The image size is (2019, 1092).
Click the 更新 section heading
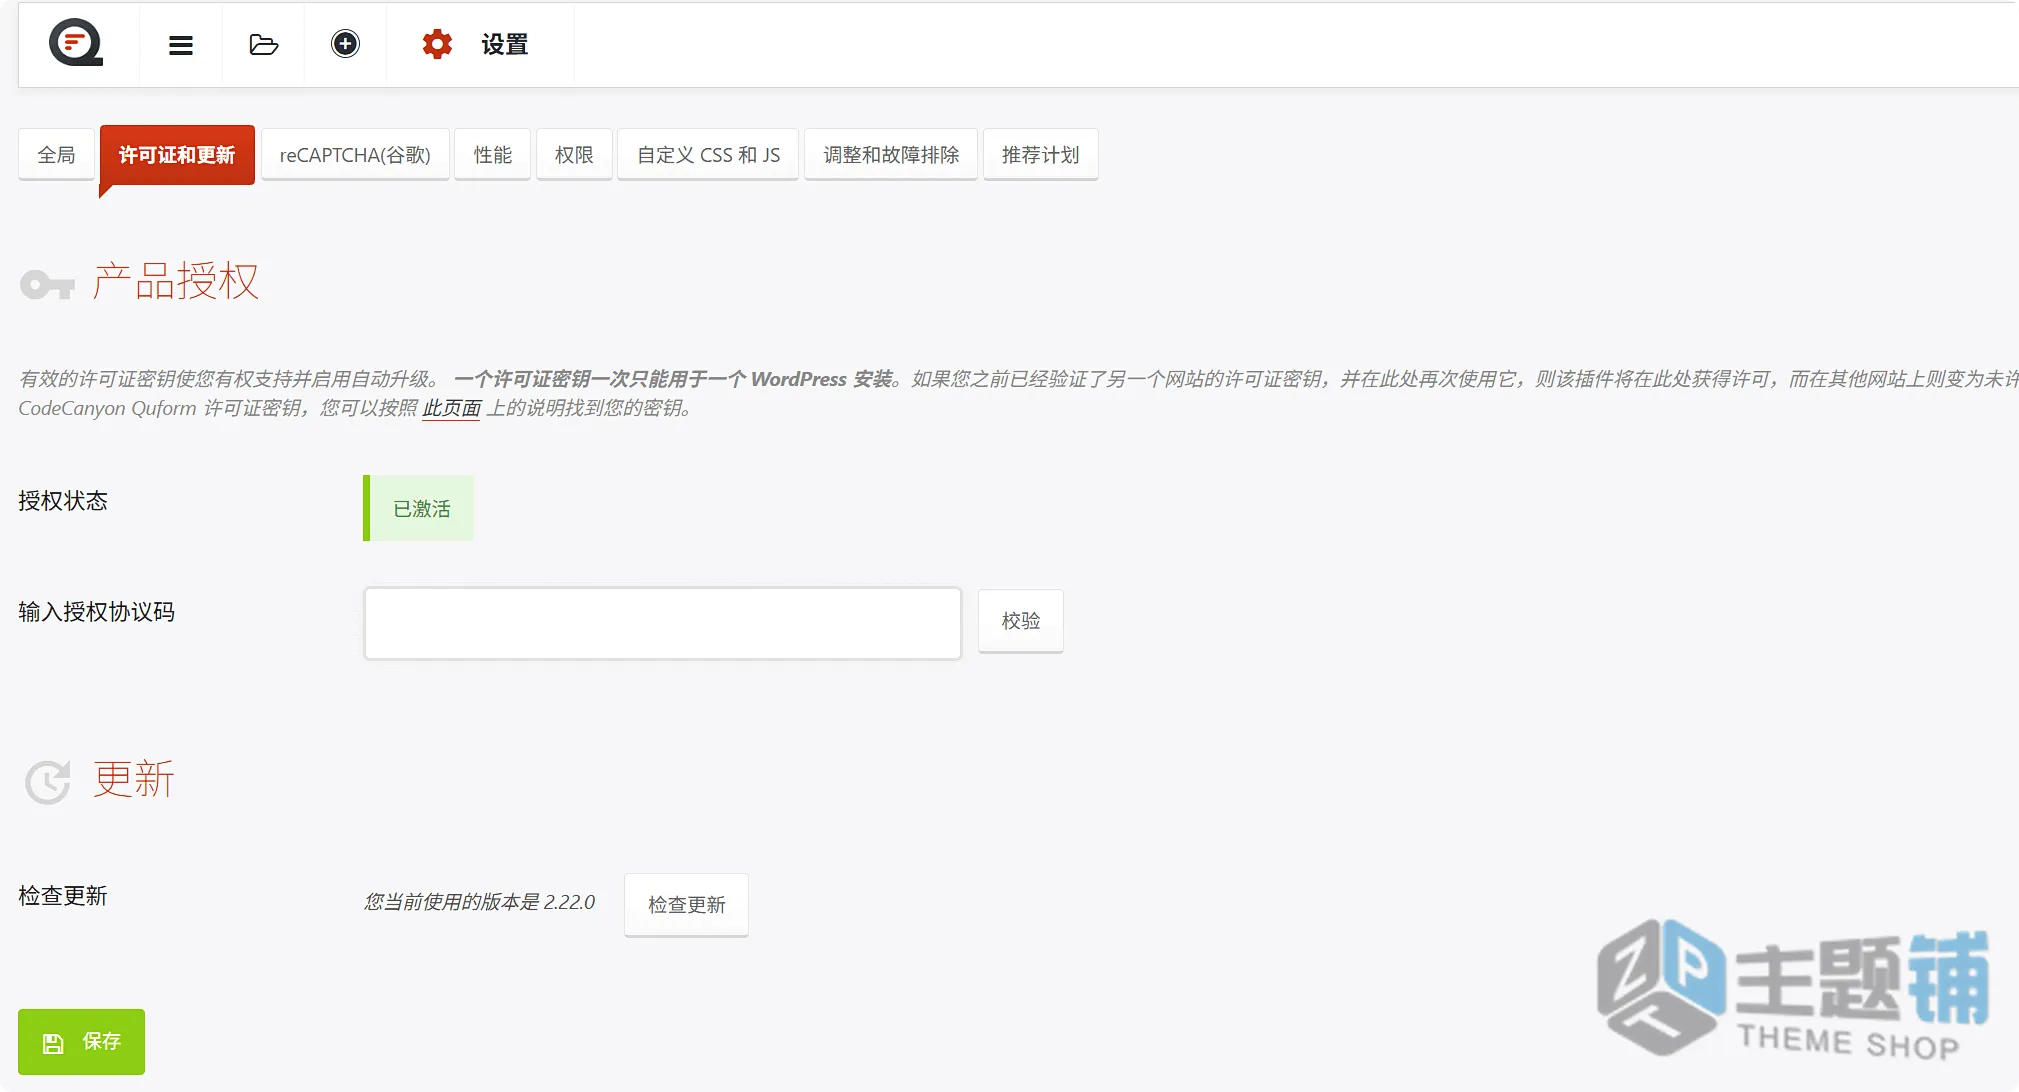coord(134,779)
